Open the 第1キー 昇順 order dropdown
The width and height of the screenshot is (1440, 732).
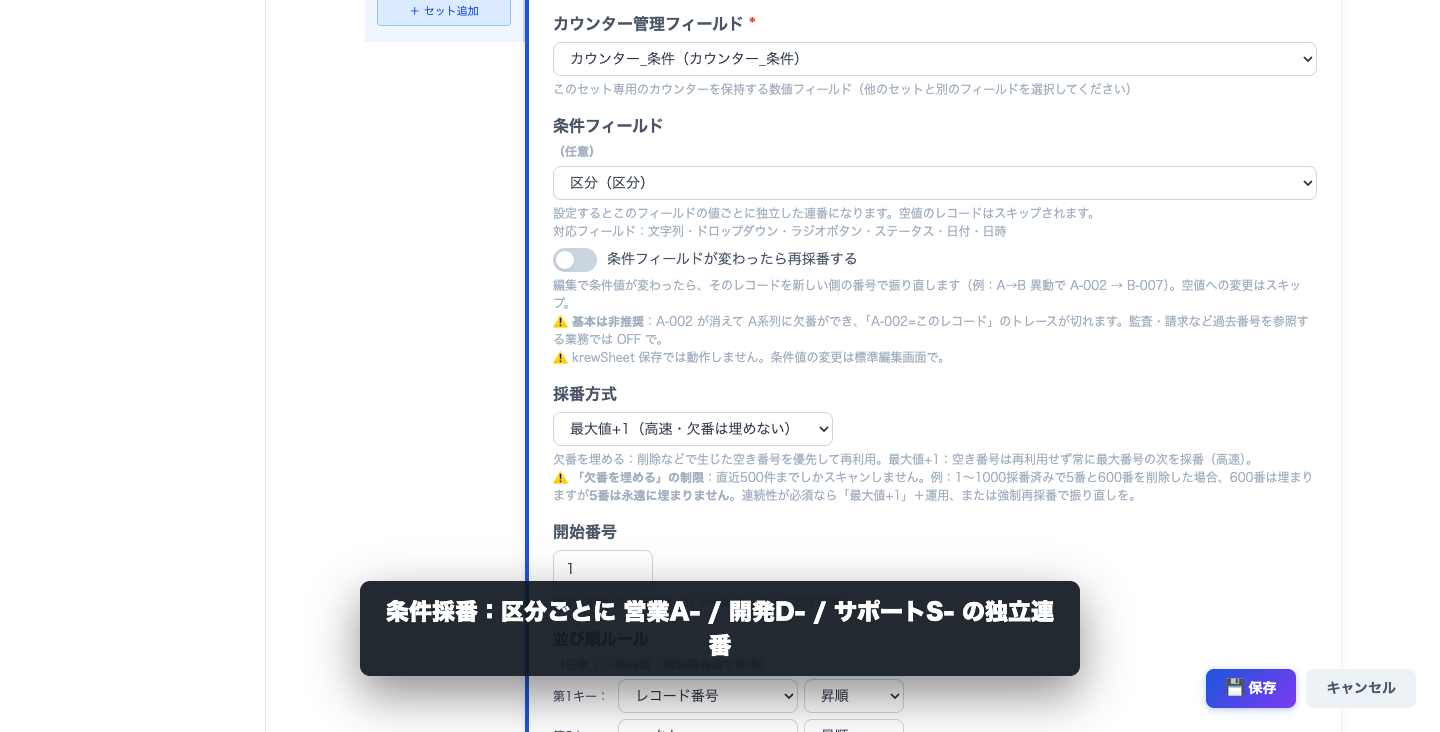pos(853,696)
